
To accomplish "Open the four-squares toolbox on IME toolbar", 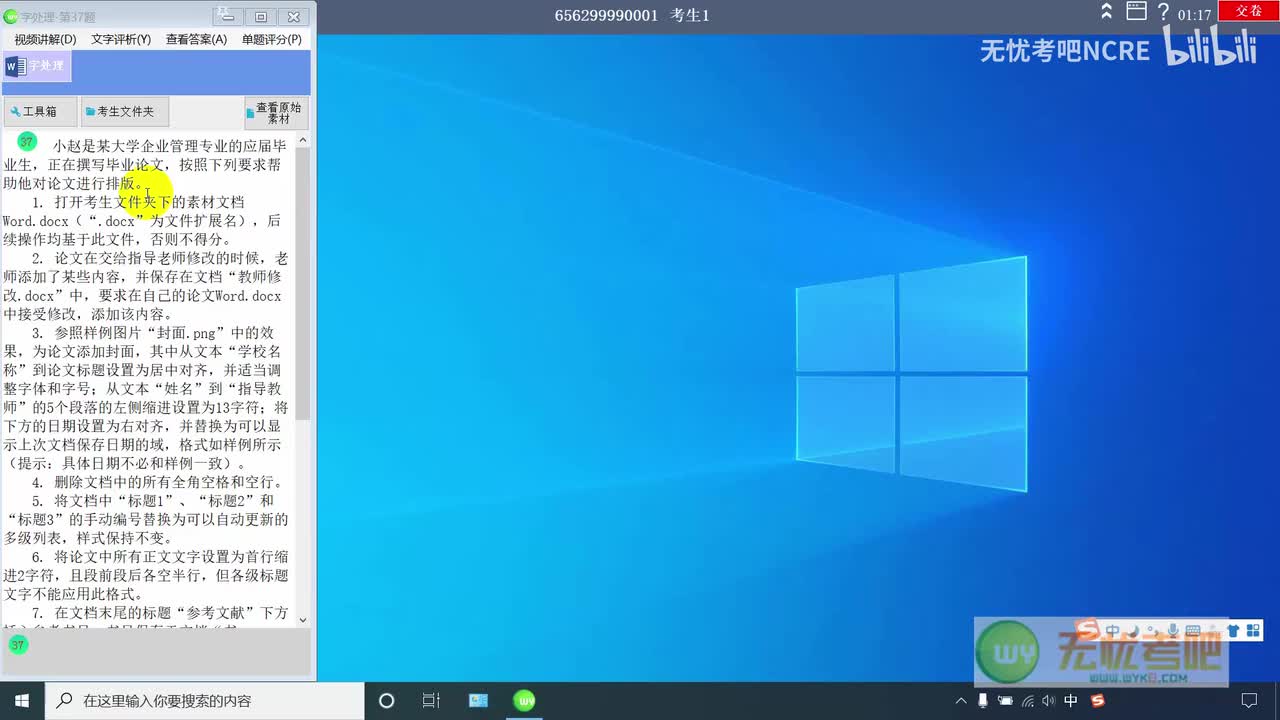I will [x=1253, y=631].
